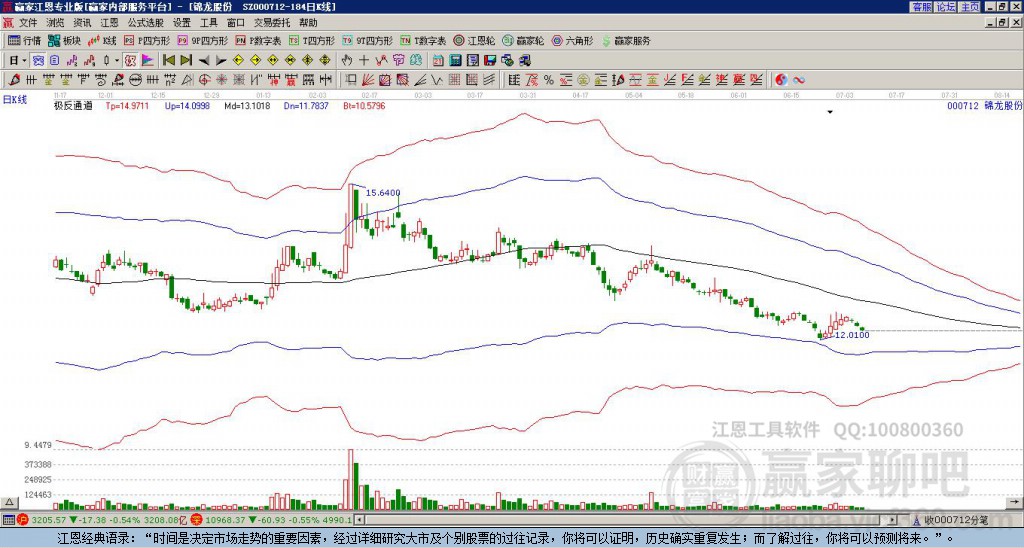Screen dimensions: 1024x548
Task: Open the 江恩轮 Gann wheel
Action: tap(475, 40)
